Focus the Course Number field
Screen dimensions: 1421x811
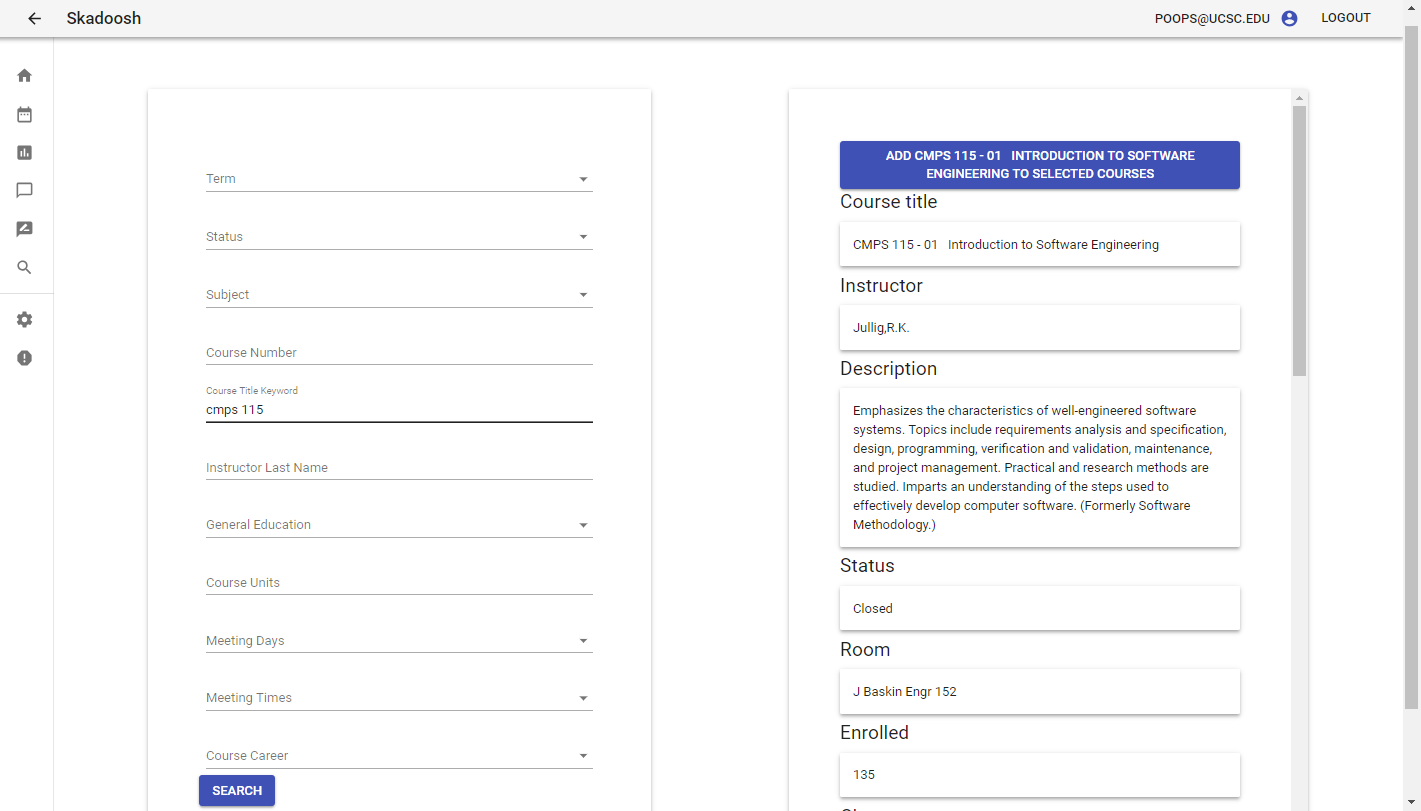tap(399, 353)
